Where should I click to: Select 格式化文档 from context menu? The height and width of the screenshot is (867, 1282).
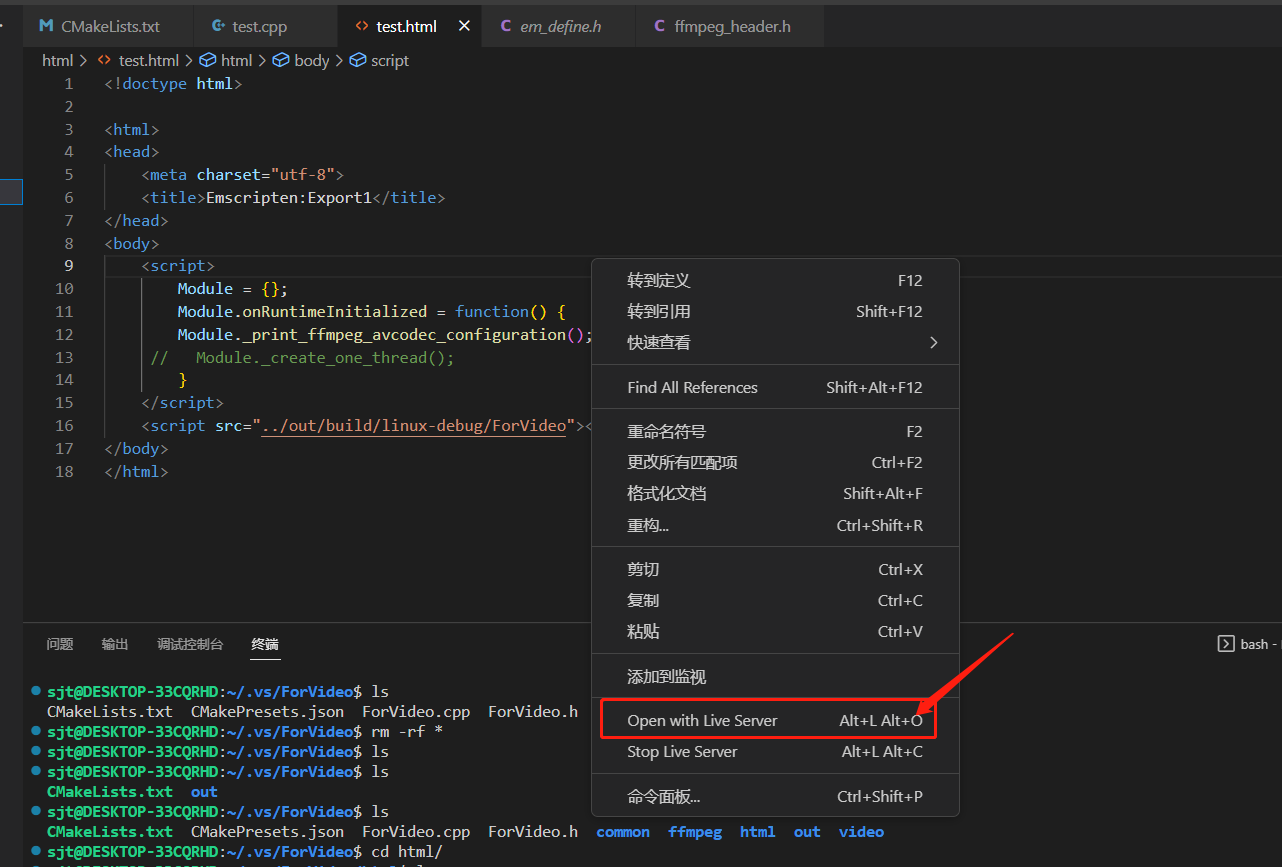pos(775,493)
